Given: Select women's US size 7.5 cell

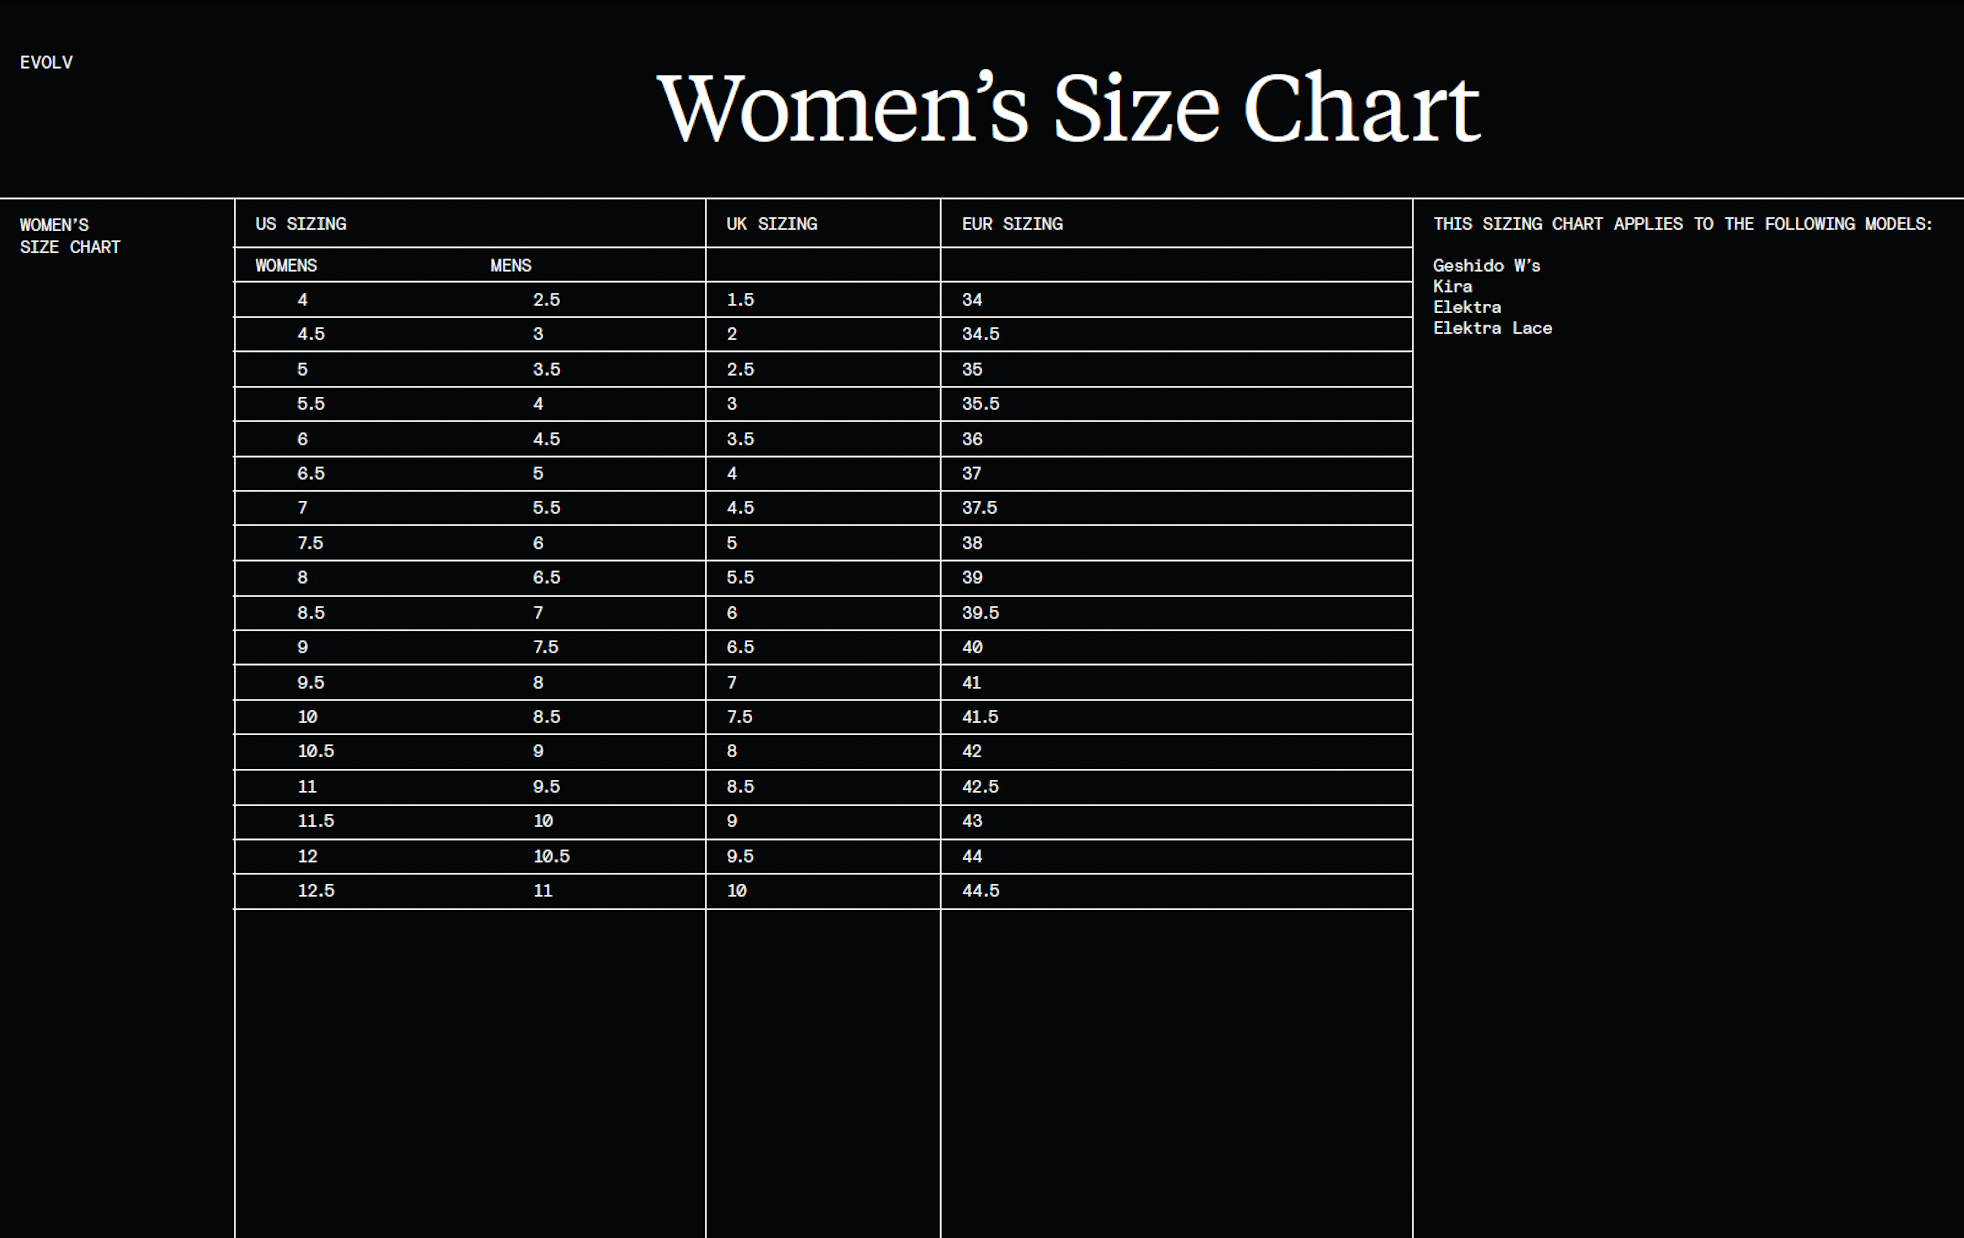Looking at the screenshot, I should click(310, 543).
